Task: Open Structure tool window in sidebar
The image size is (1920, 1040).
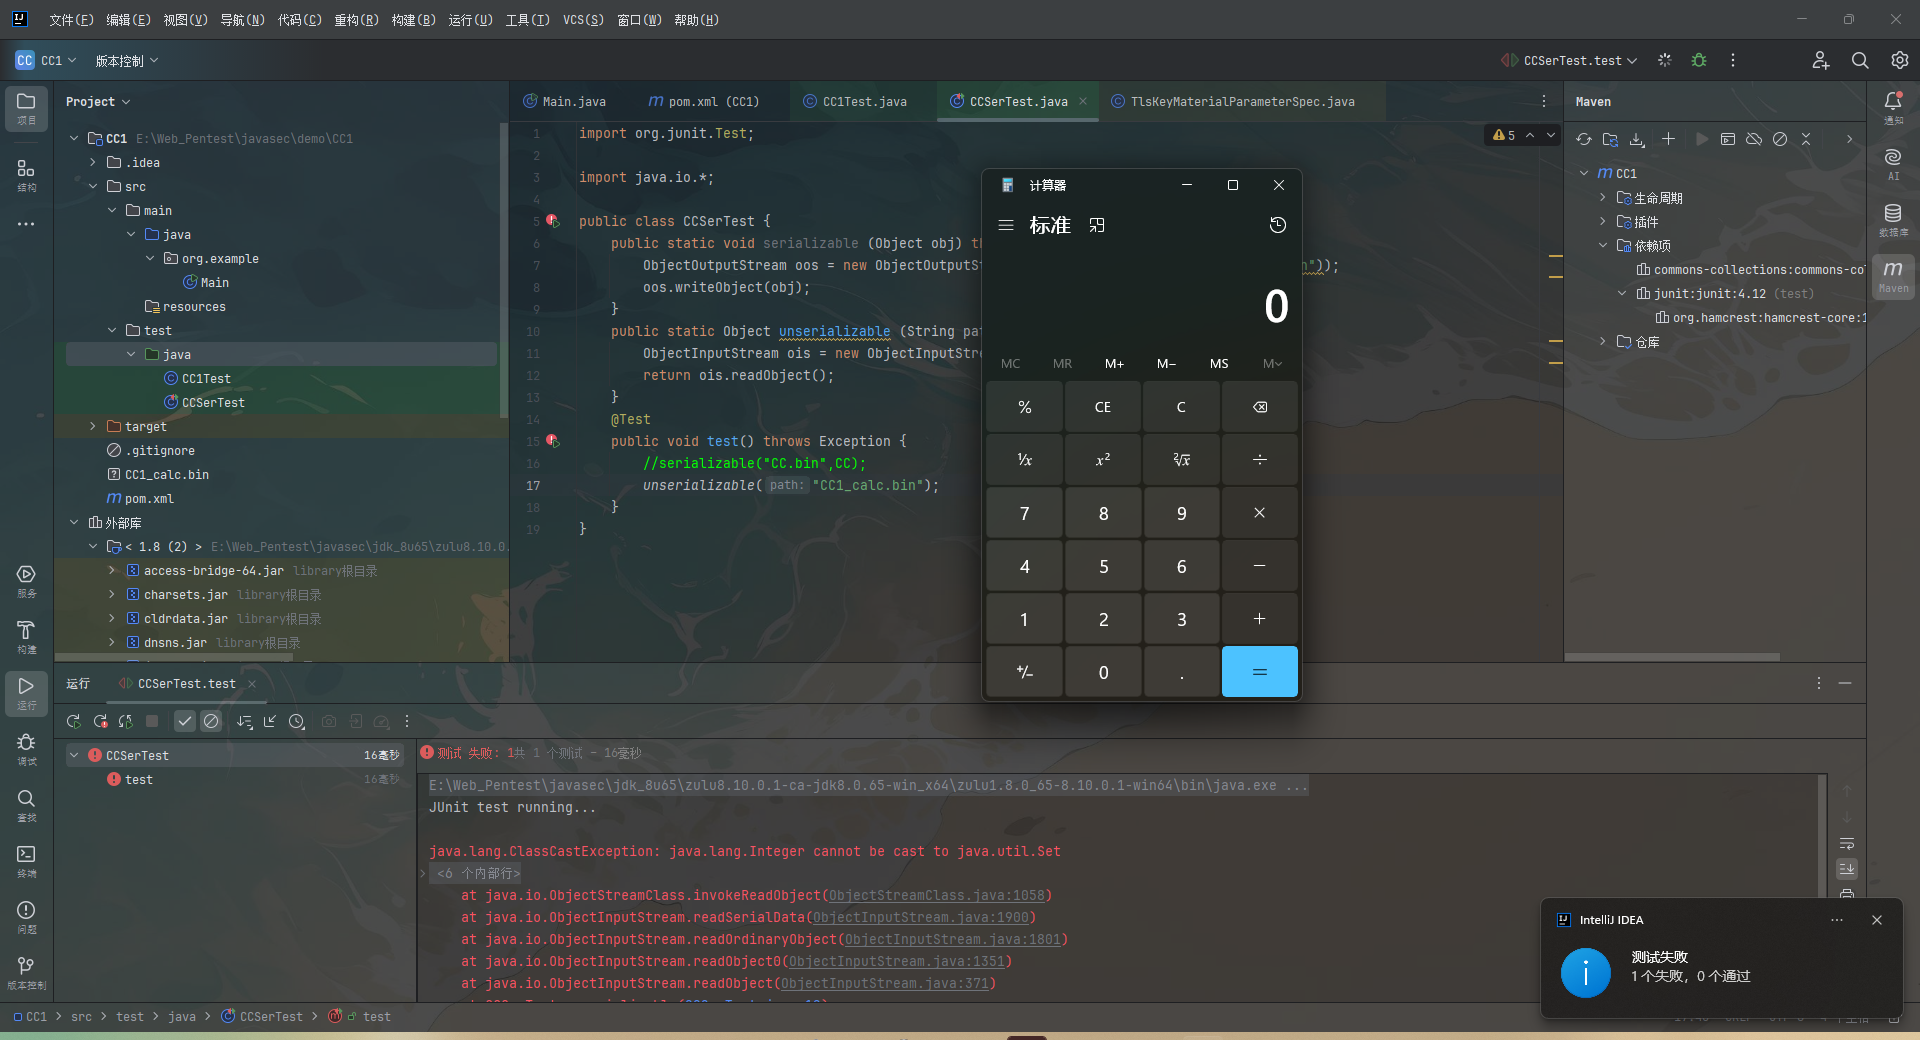Action: (27, 175)
